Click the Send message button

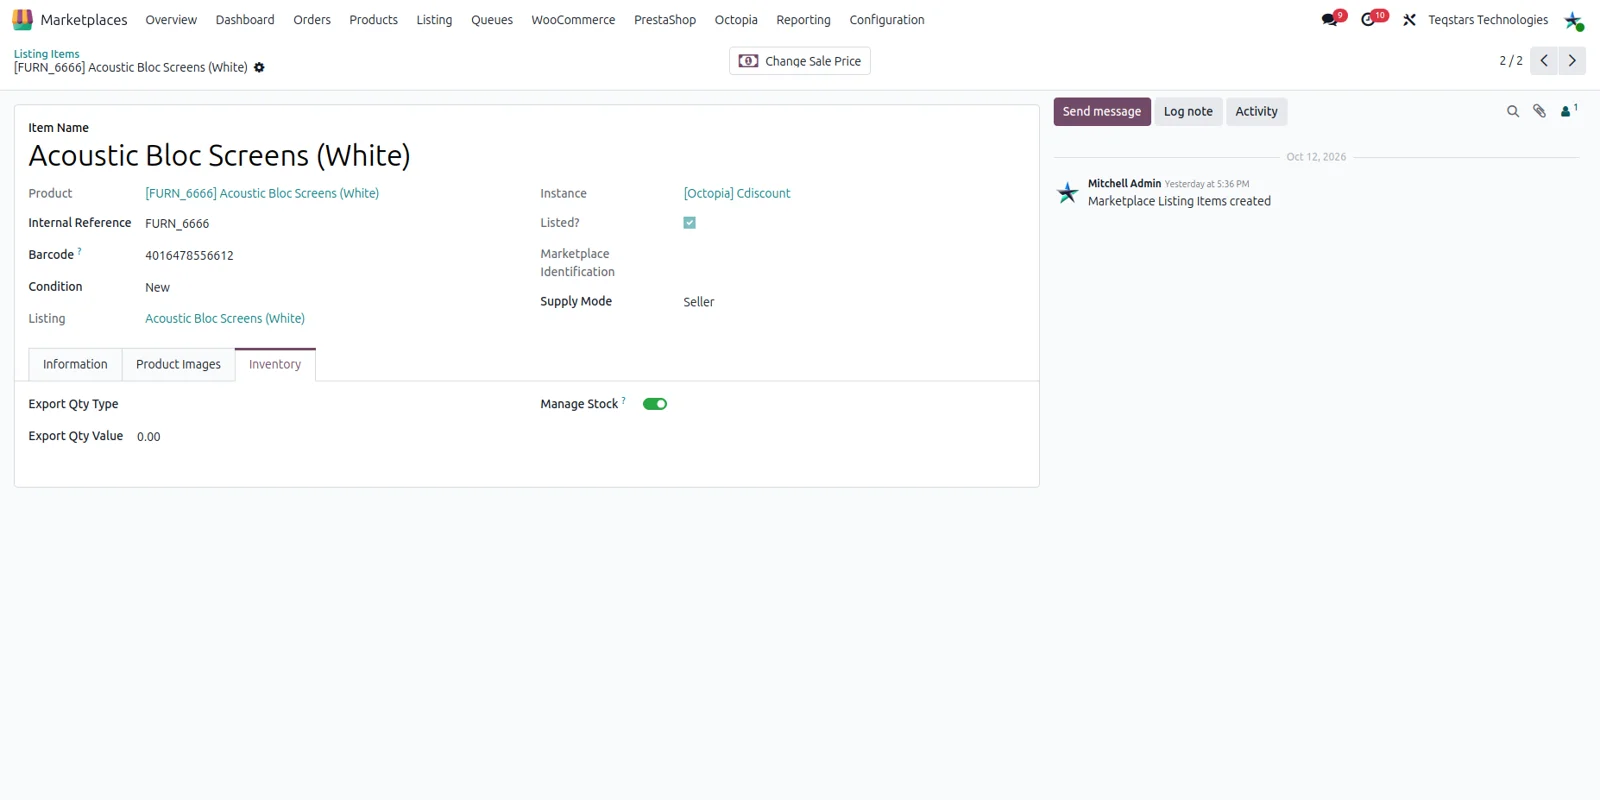pos(1102,112)
